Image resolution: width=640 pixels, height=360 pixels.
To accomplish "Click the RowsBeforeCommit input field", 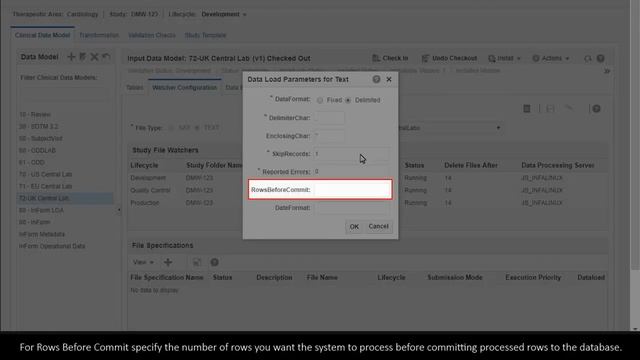I will coord(351,190).
